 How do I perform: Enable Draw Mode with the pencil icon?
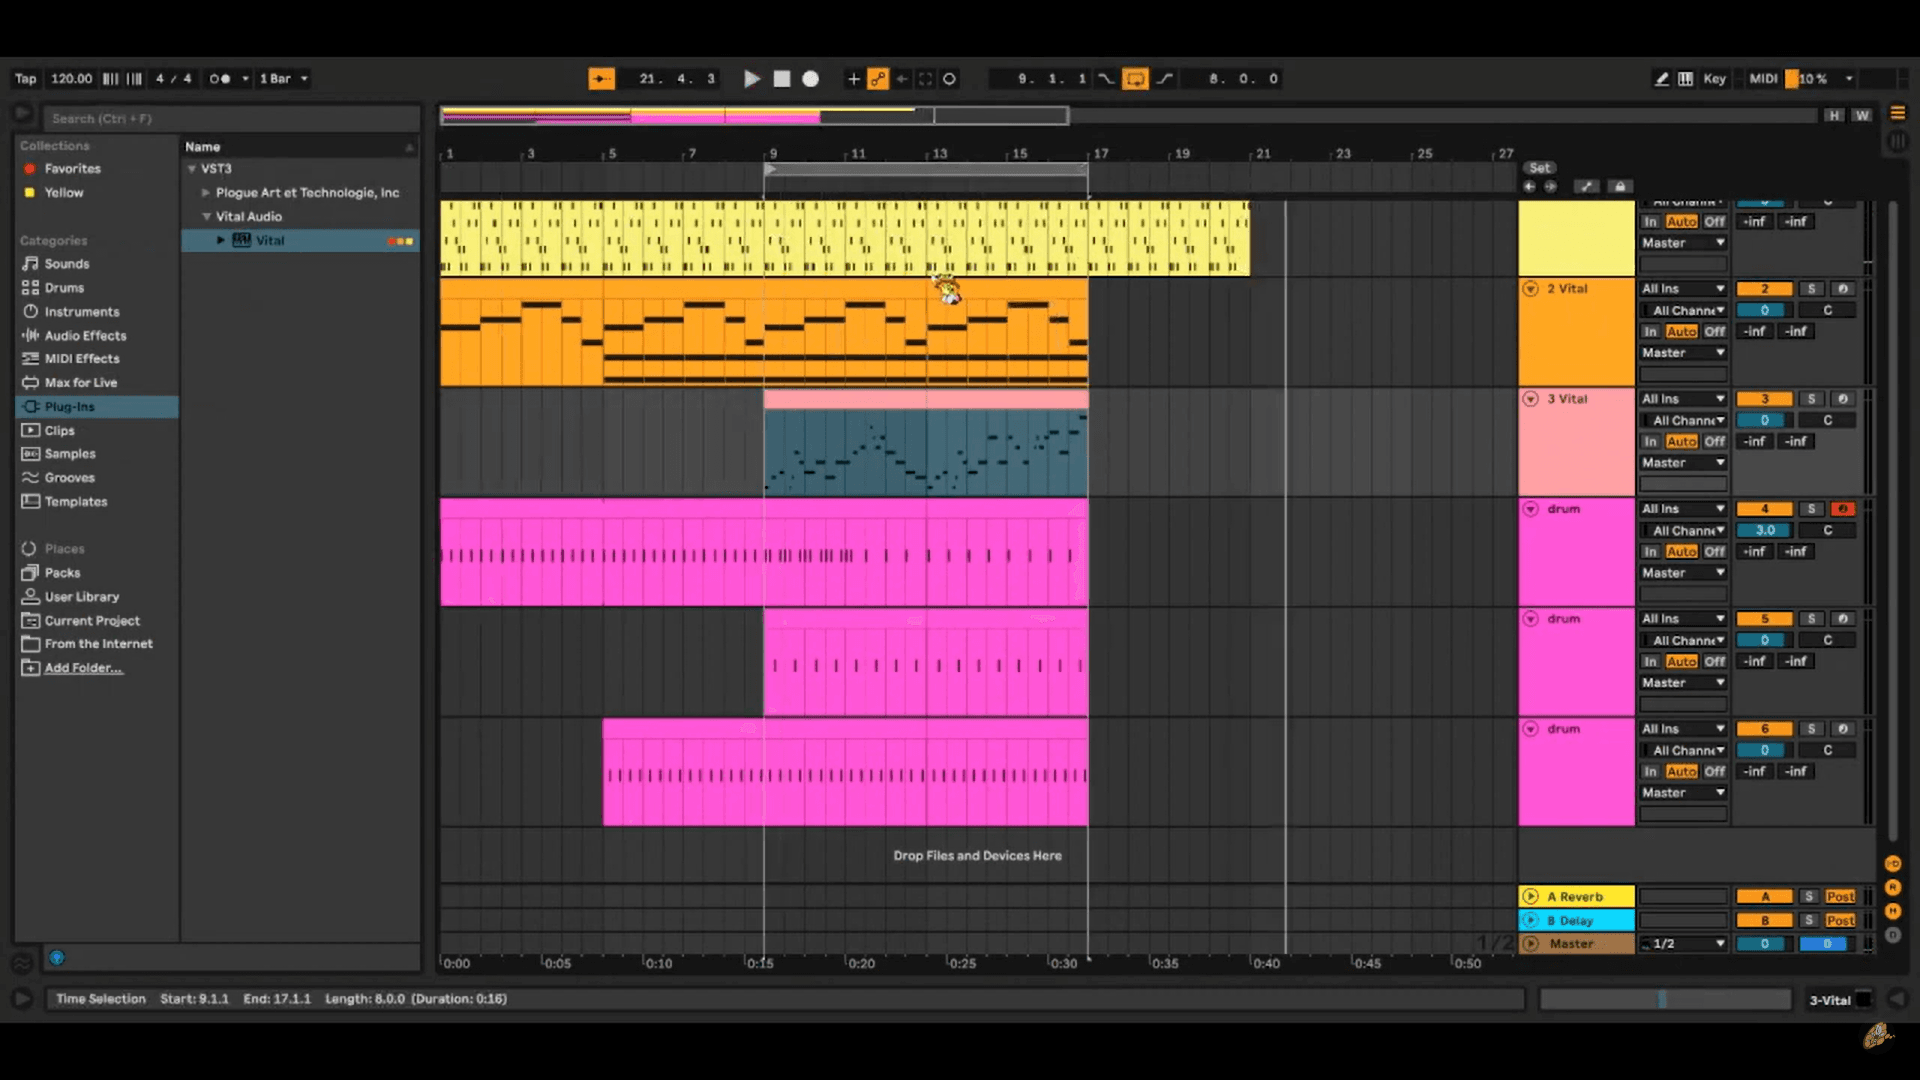(1661, 78)
